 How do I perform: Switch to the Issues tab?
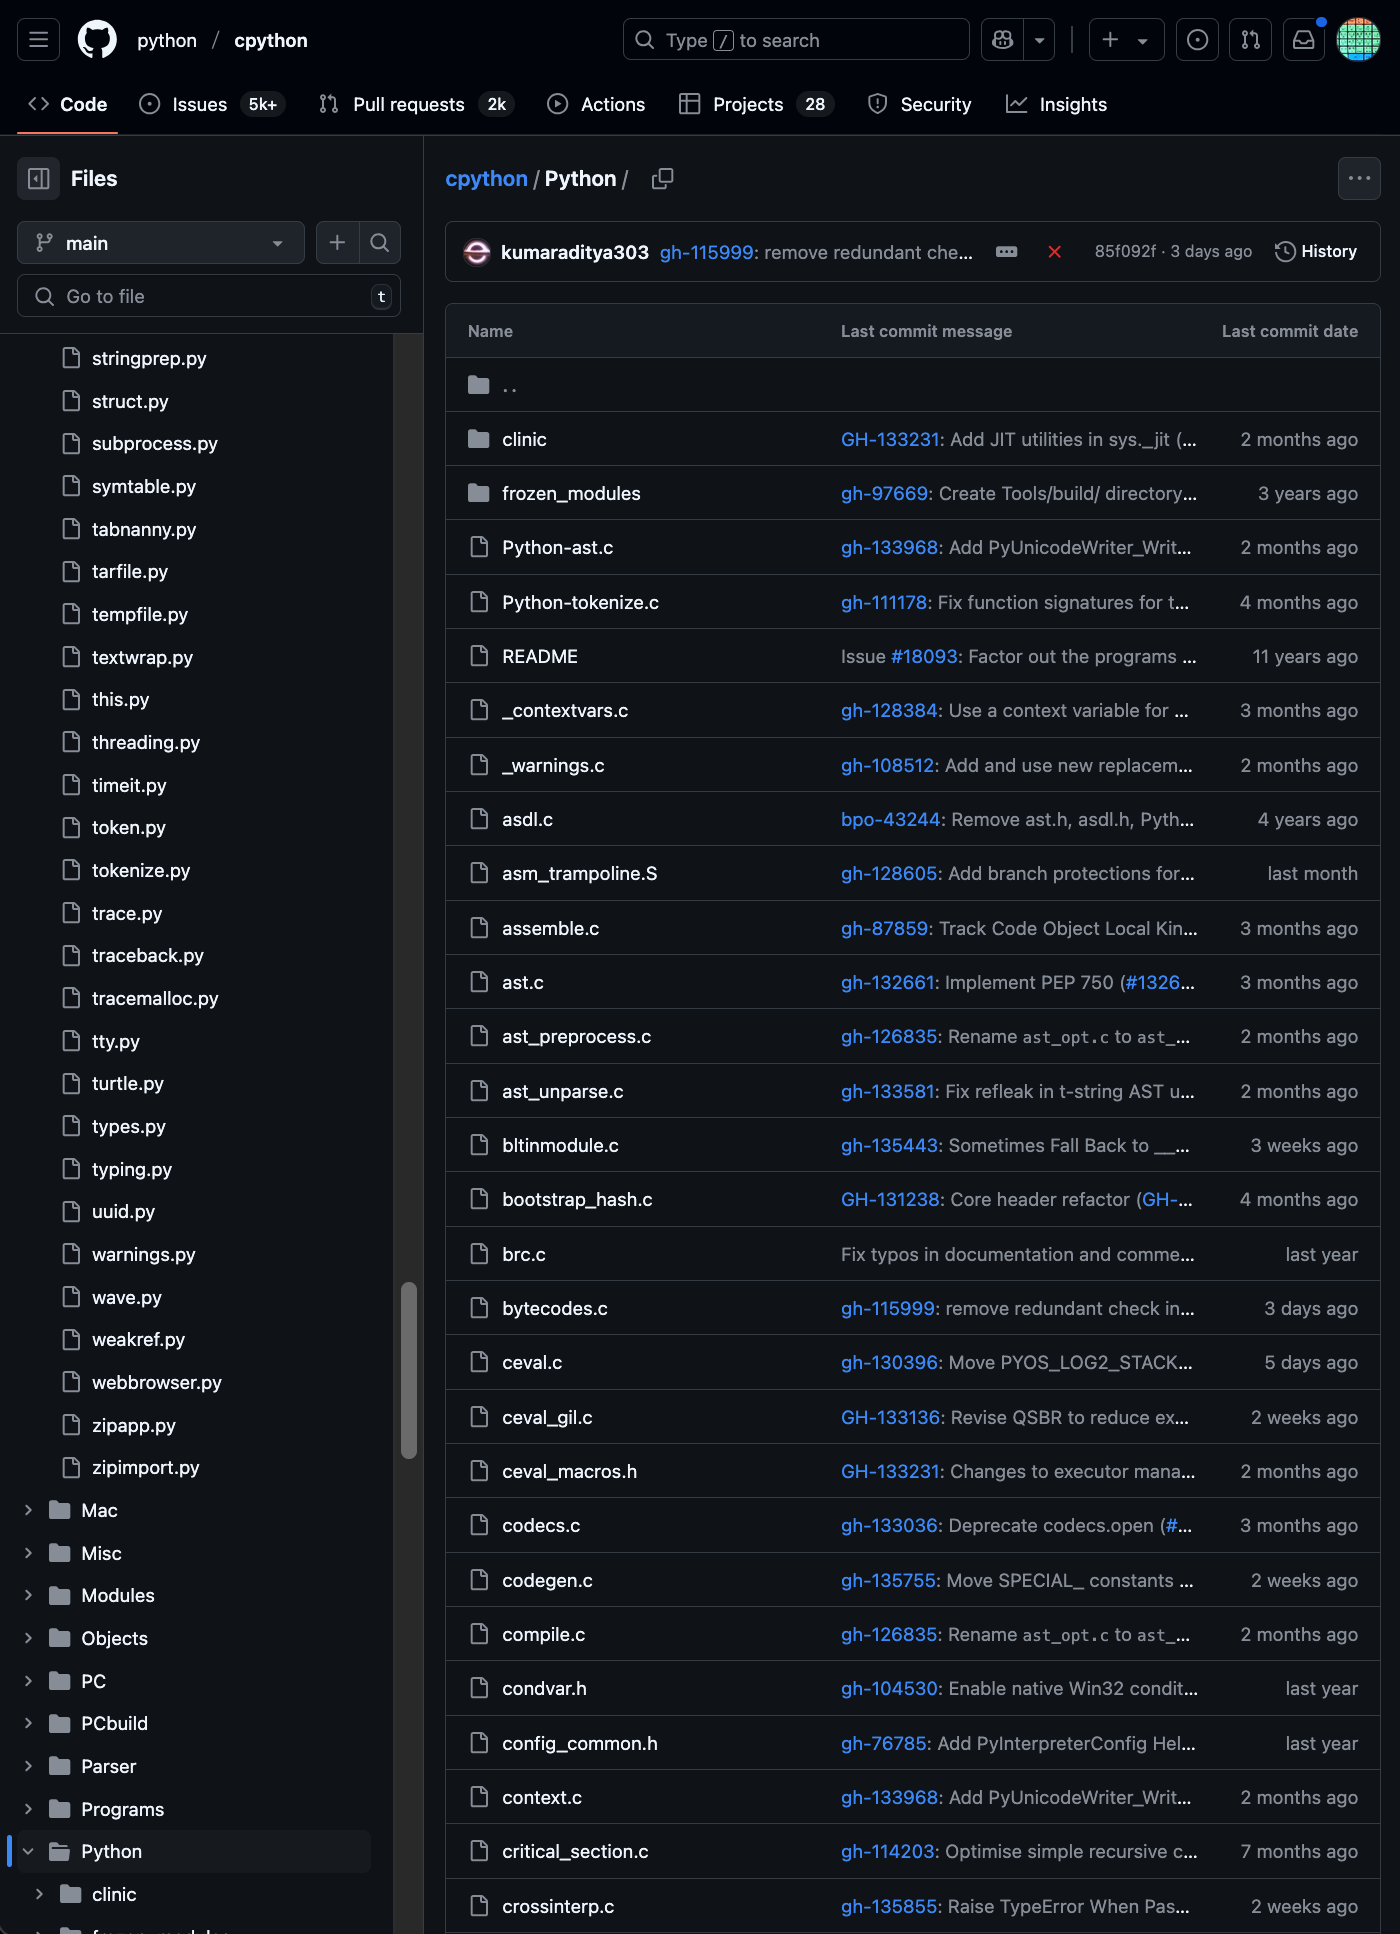tap(212, 104)
